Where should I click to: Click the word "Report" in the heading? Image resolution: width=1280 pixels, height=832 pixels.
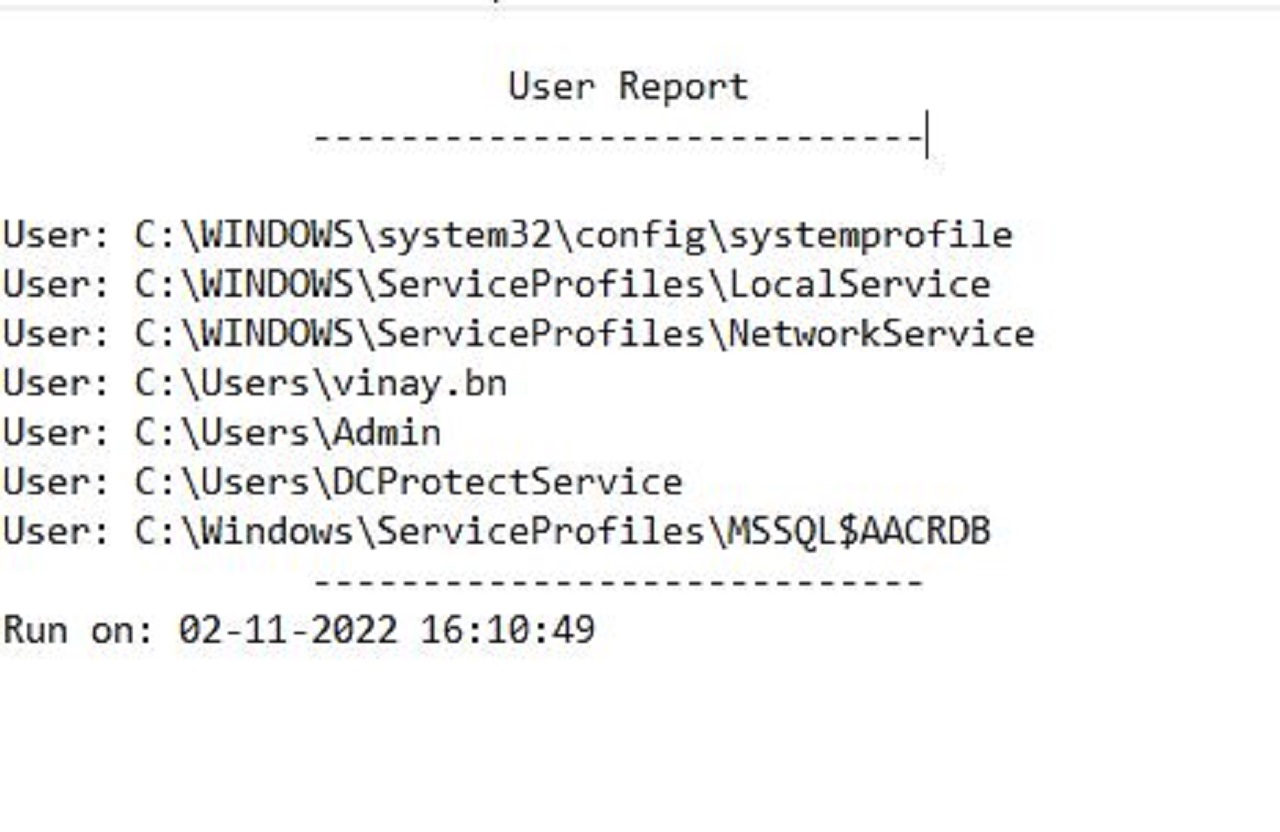click(683, 87)
